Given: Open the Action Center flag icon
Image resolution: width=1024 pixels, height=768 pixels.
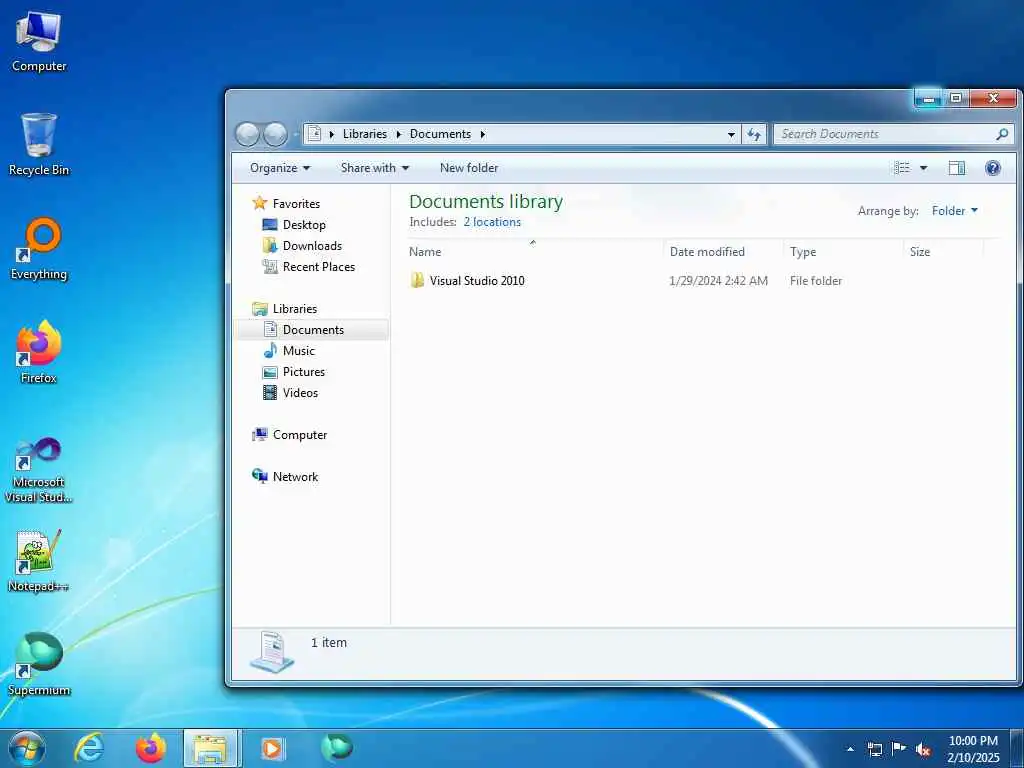Looking at the screenshot, I should click(x=899, y=749).
